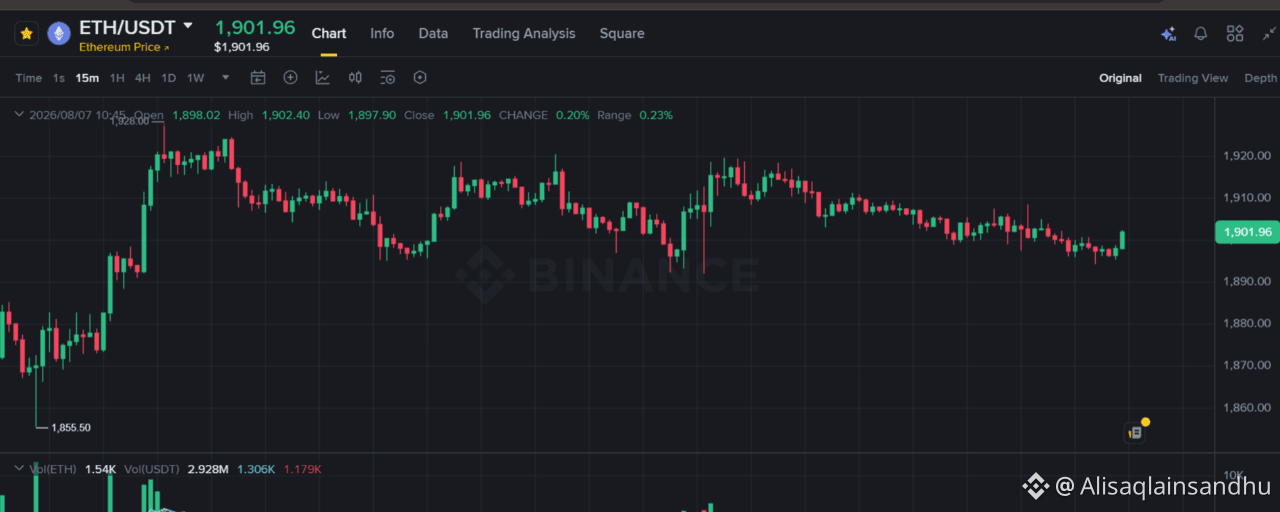Click the red volume value 1.179K
1280x512 pixels.
(x=302, y=469)
